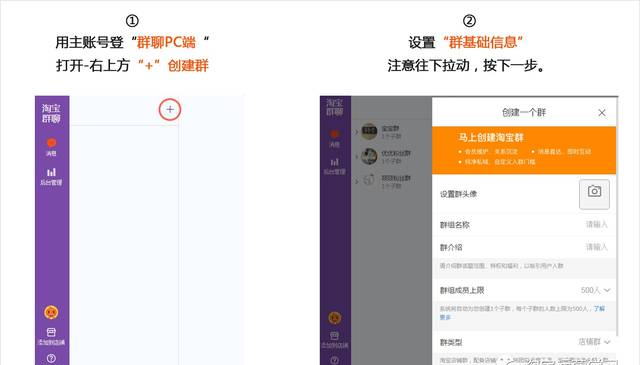The height and width of the screenshot is (365, 640).
Task: Click the 淘宝群聊 logo in the undimmed sidebar
Action: pyautogui.click(x=51, y=113)
